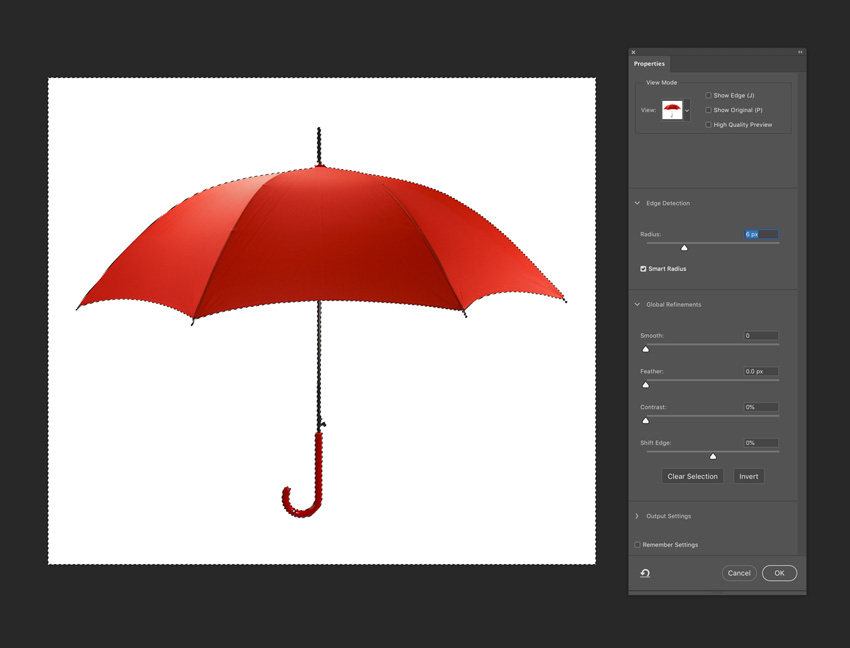Select the Properties tab
The height and width of the screenshot is (648, 850).
(649, 64)
